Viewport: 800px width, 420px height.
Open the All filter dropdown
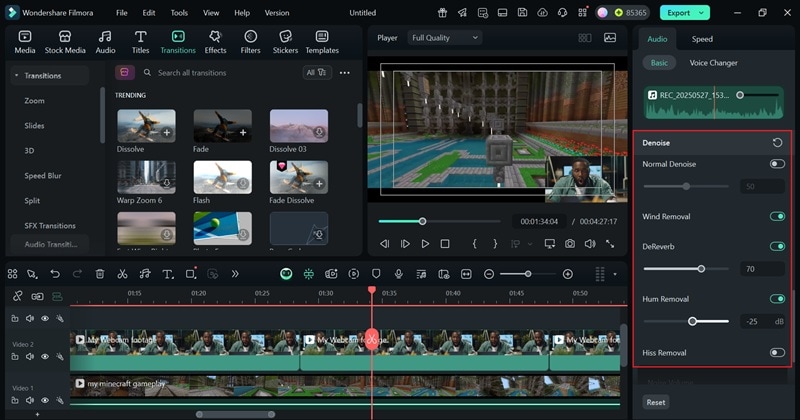316,72
